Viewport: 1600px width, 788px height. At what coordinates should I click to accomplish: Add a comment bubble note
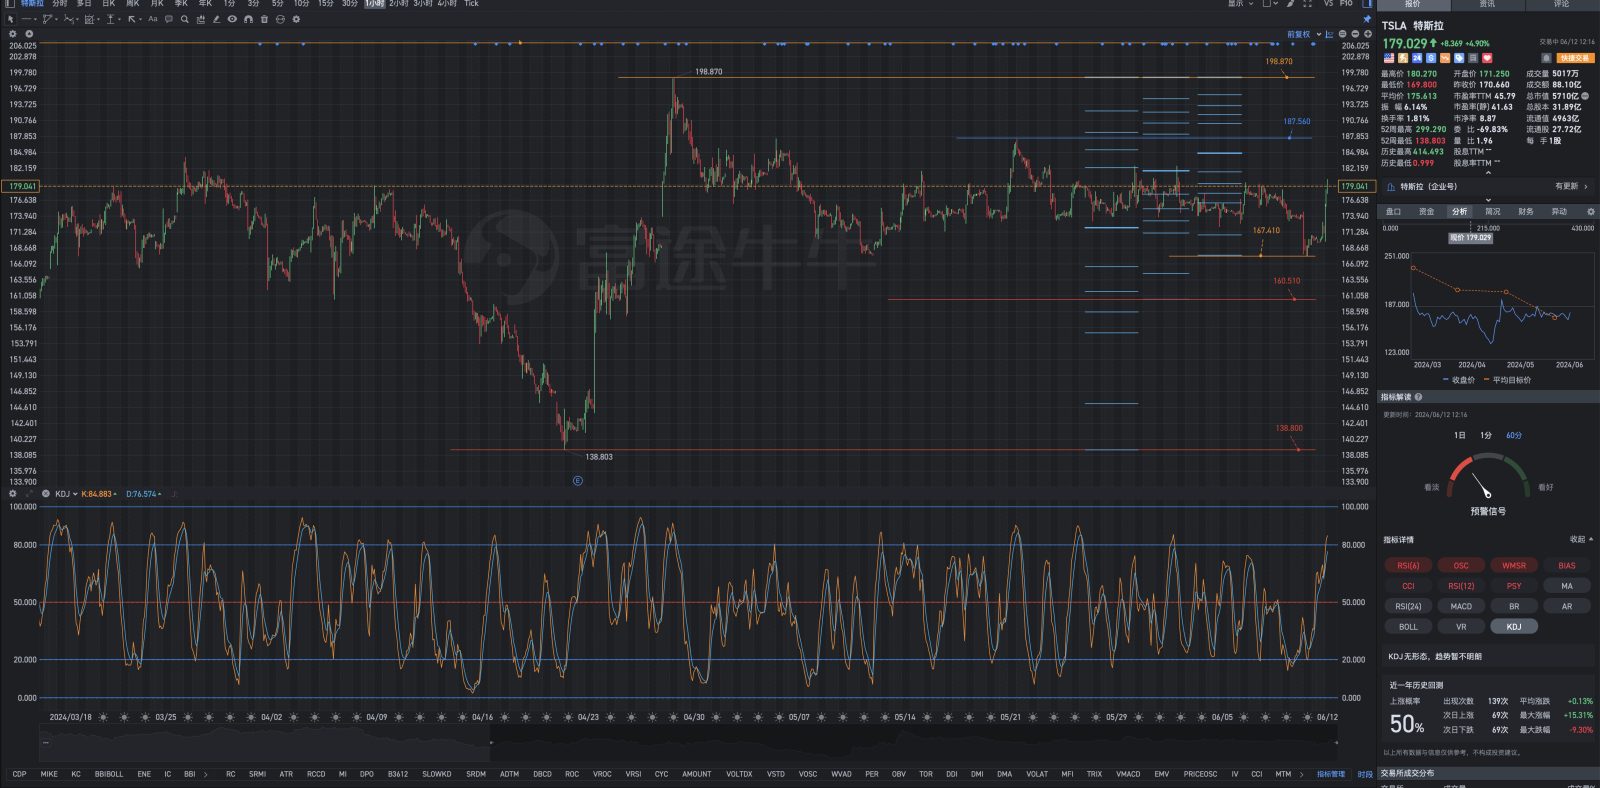pyautogui.click(x=169, y=19)
